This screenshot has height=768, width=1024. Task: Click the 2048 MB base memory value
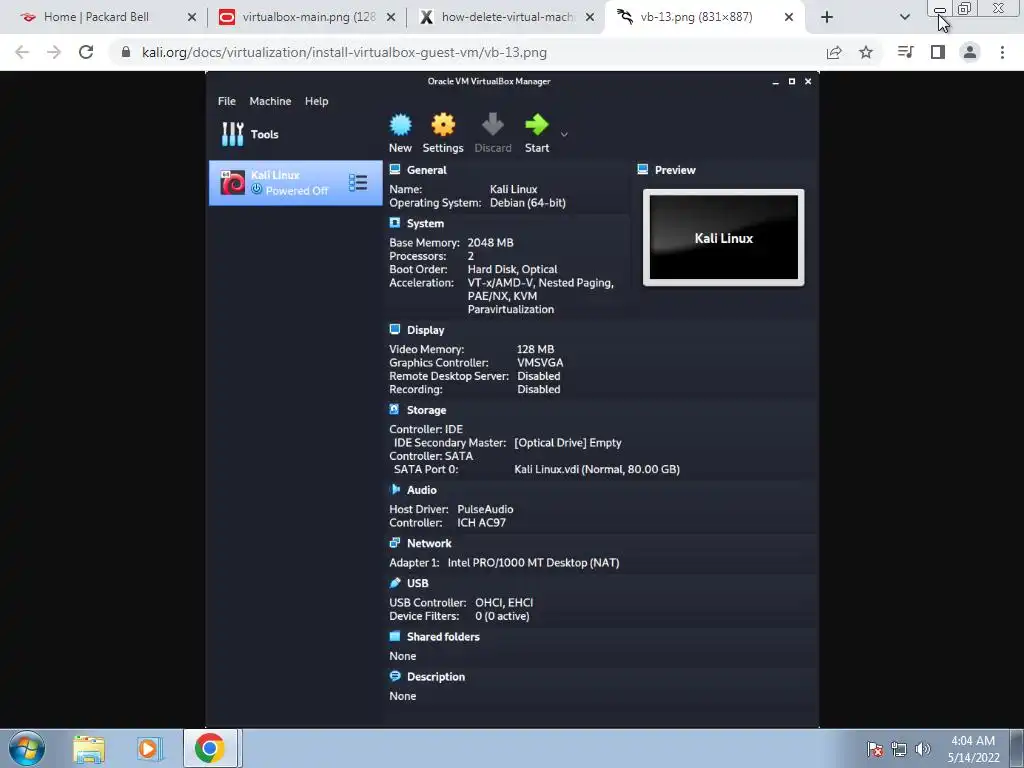[x=490, y=243]
